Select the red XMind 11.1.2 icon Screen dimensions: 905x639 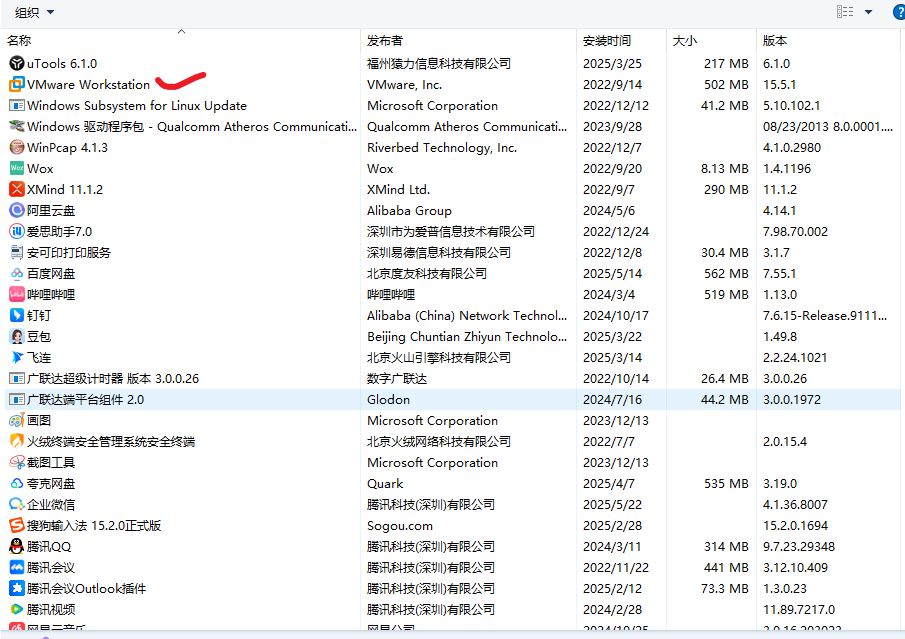click(x=17, y=189)
